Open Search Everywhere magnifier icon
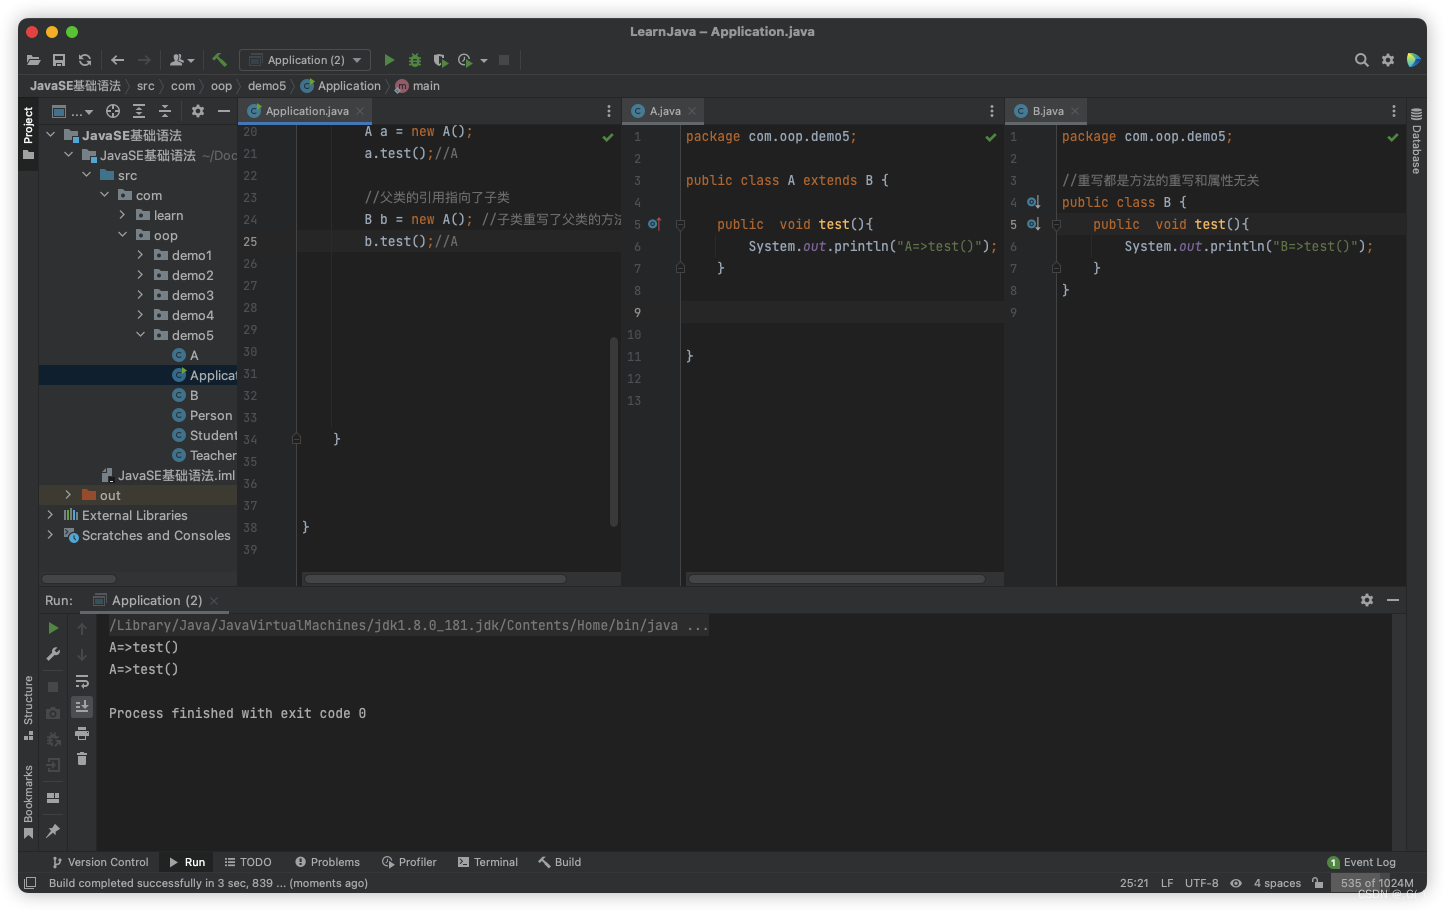This screenshot has height=911, width=1445. click(x=1361, y=60)
